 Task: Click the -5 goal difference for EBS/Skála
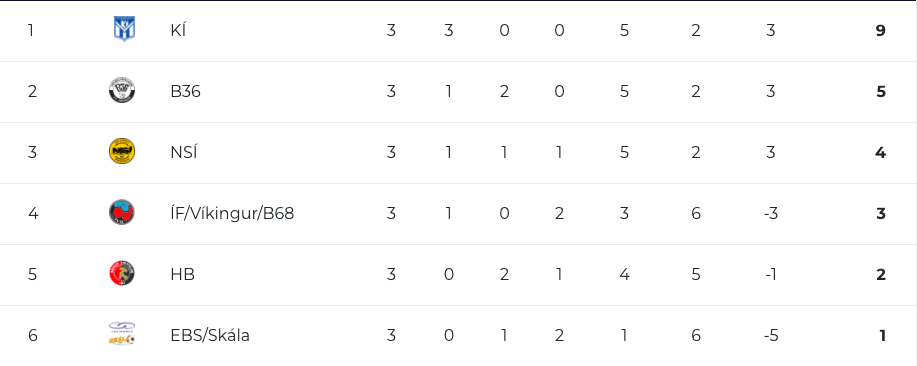771,336
